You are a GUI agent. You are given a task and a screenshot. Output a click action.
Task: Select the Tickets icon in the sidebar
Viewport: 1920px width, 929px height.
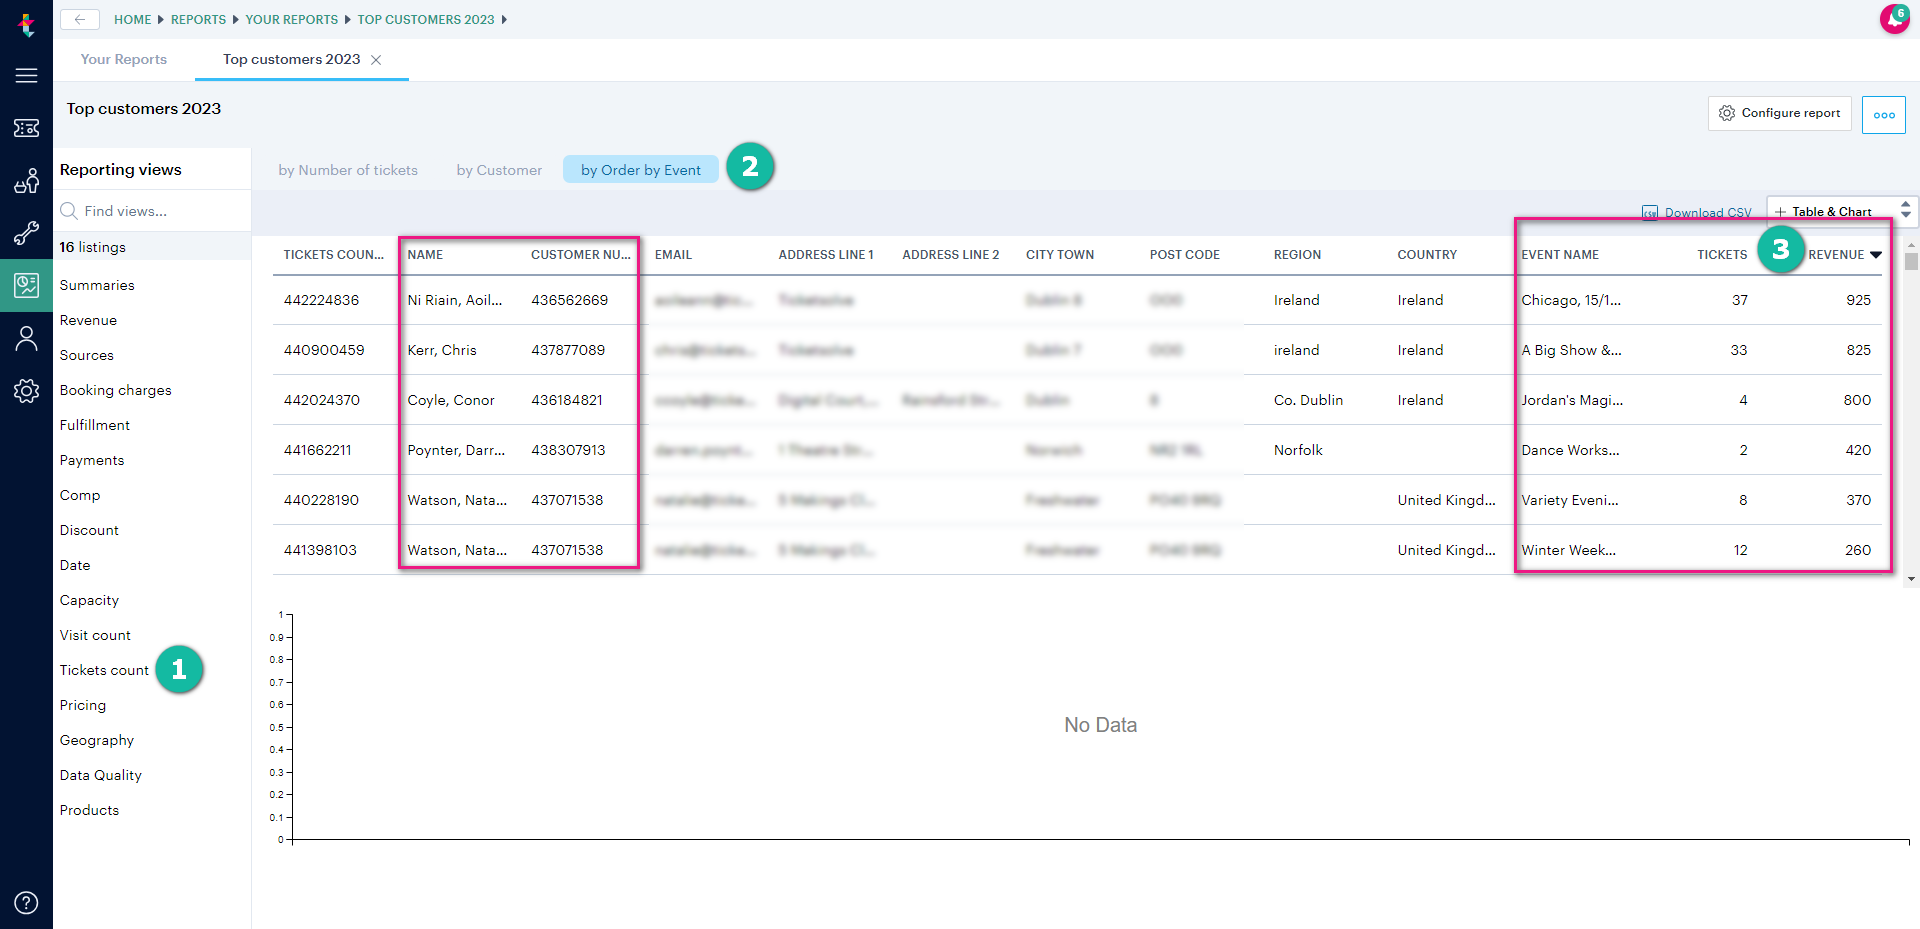(x=26, y=128)
